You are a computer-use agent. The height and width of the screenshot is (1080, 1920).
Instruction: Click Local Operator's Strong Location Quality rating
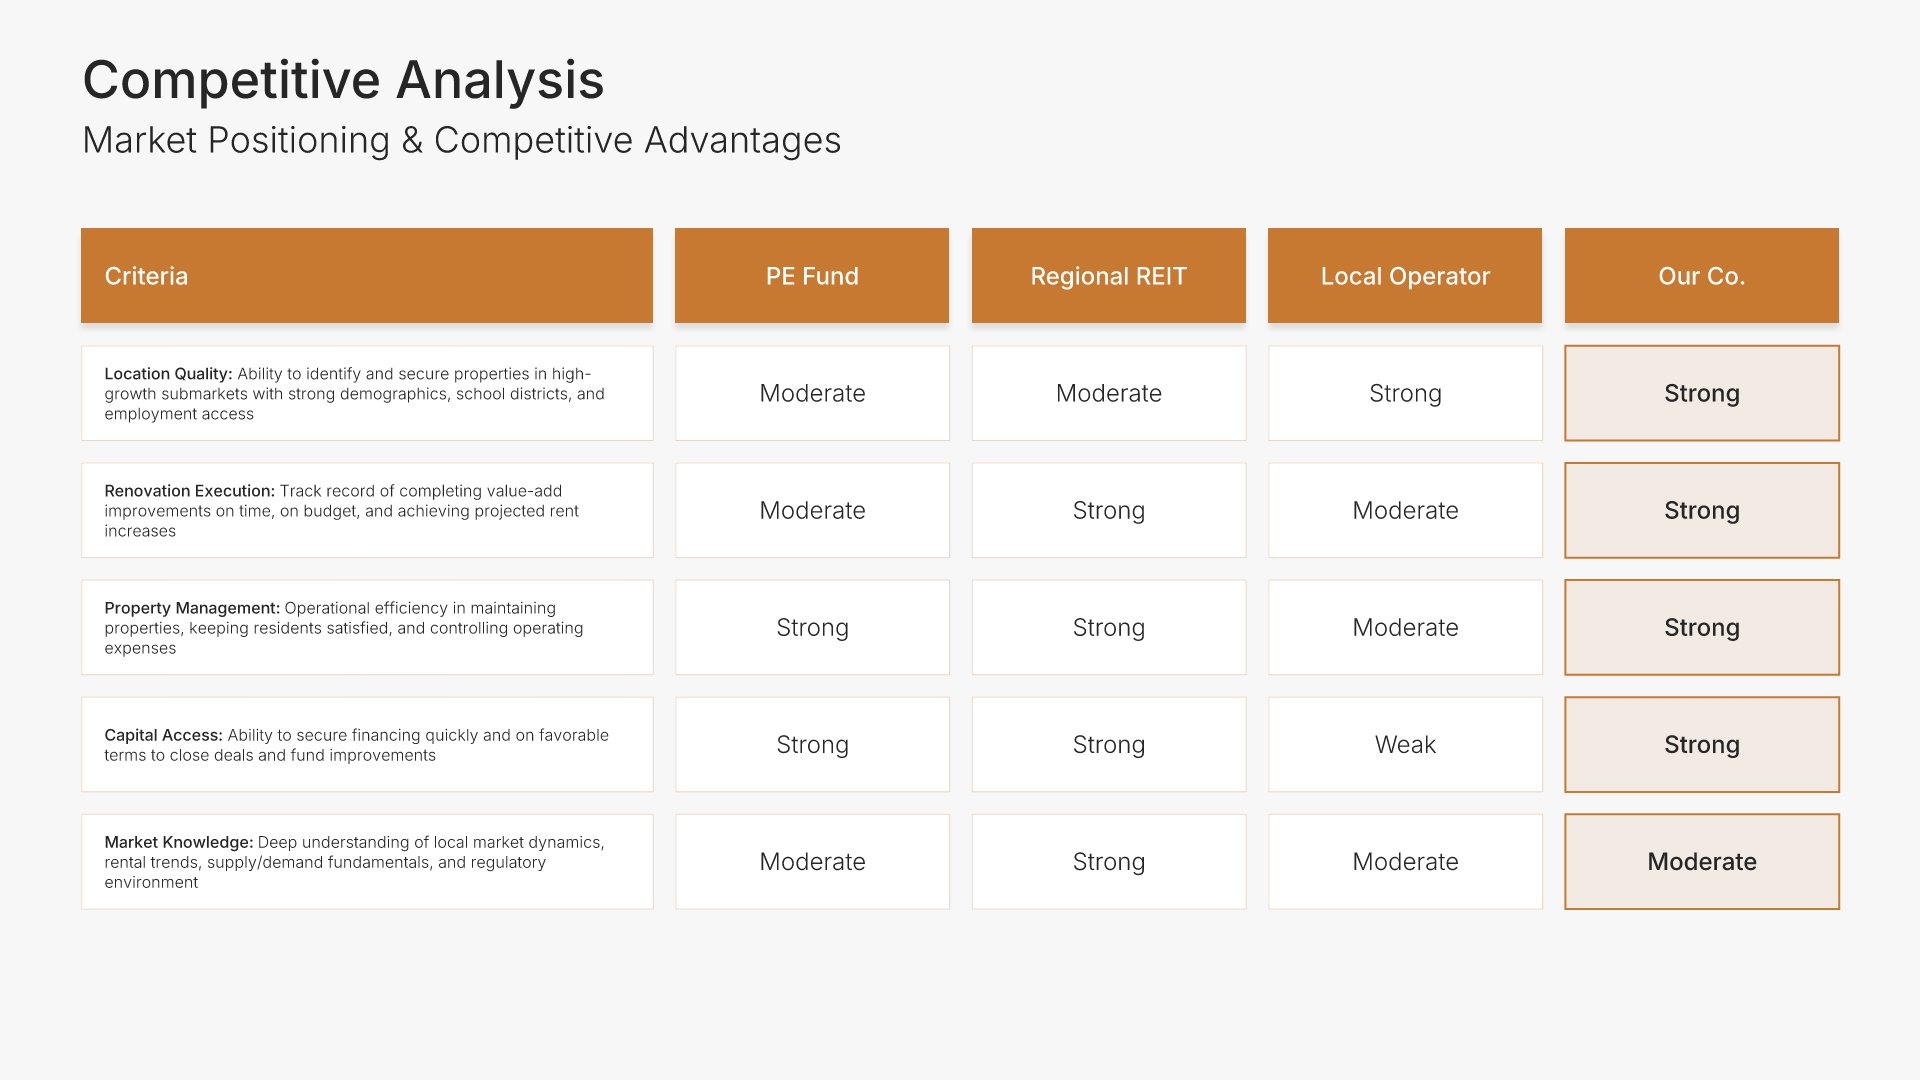coord(1404,394)
